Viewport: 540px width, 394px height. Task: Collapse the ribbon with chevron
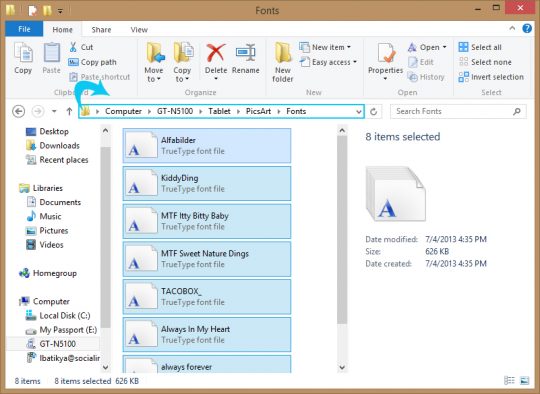click(512, 29)
